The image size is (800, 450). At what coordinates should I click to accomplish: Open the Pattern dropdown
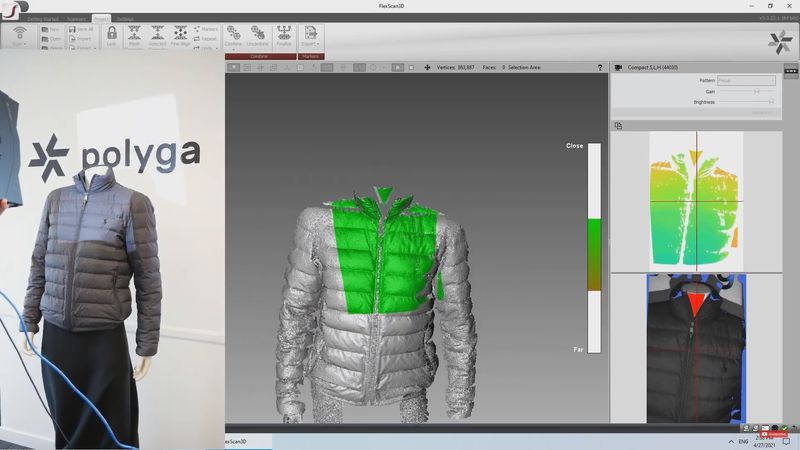(746, 80)
